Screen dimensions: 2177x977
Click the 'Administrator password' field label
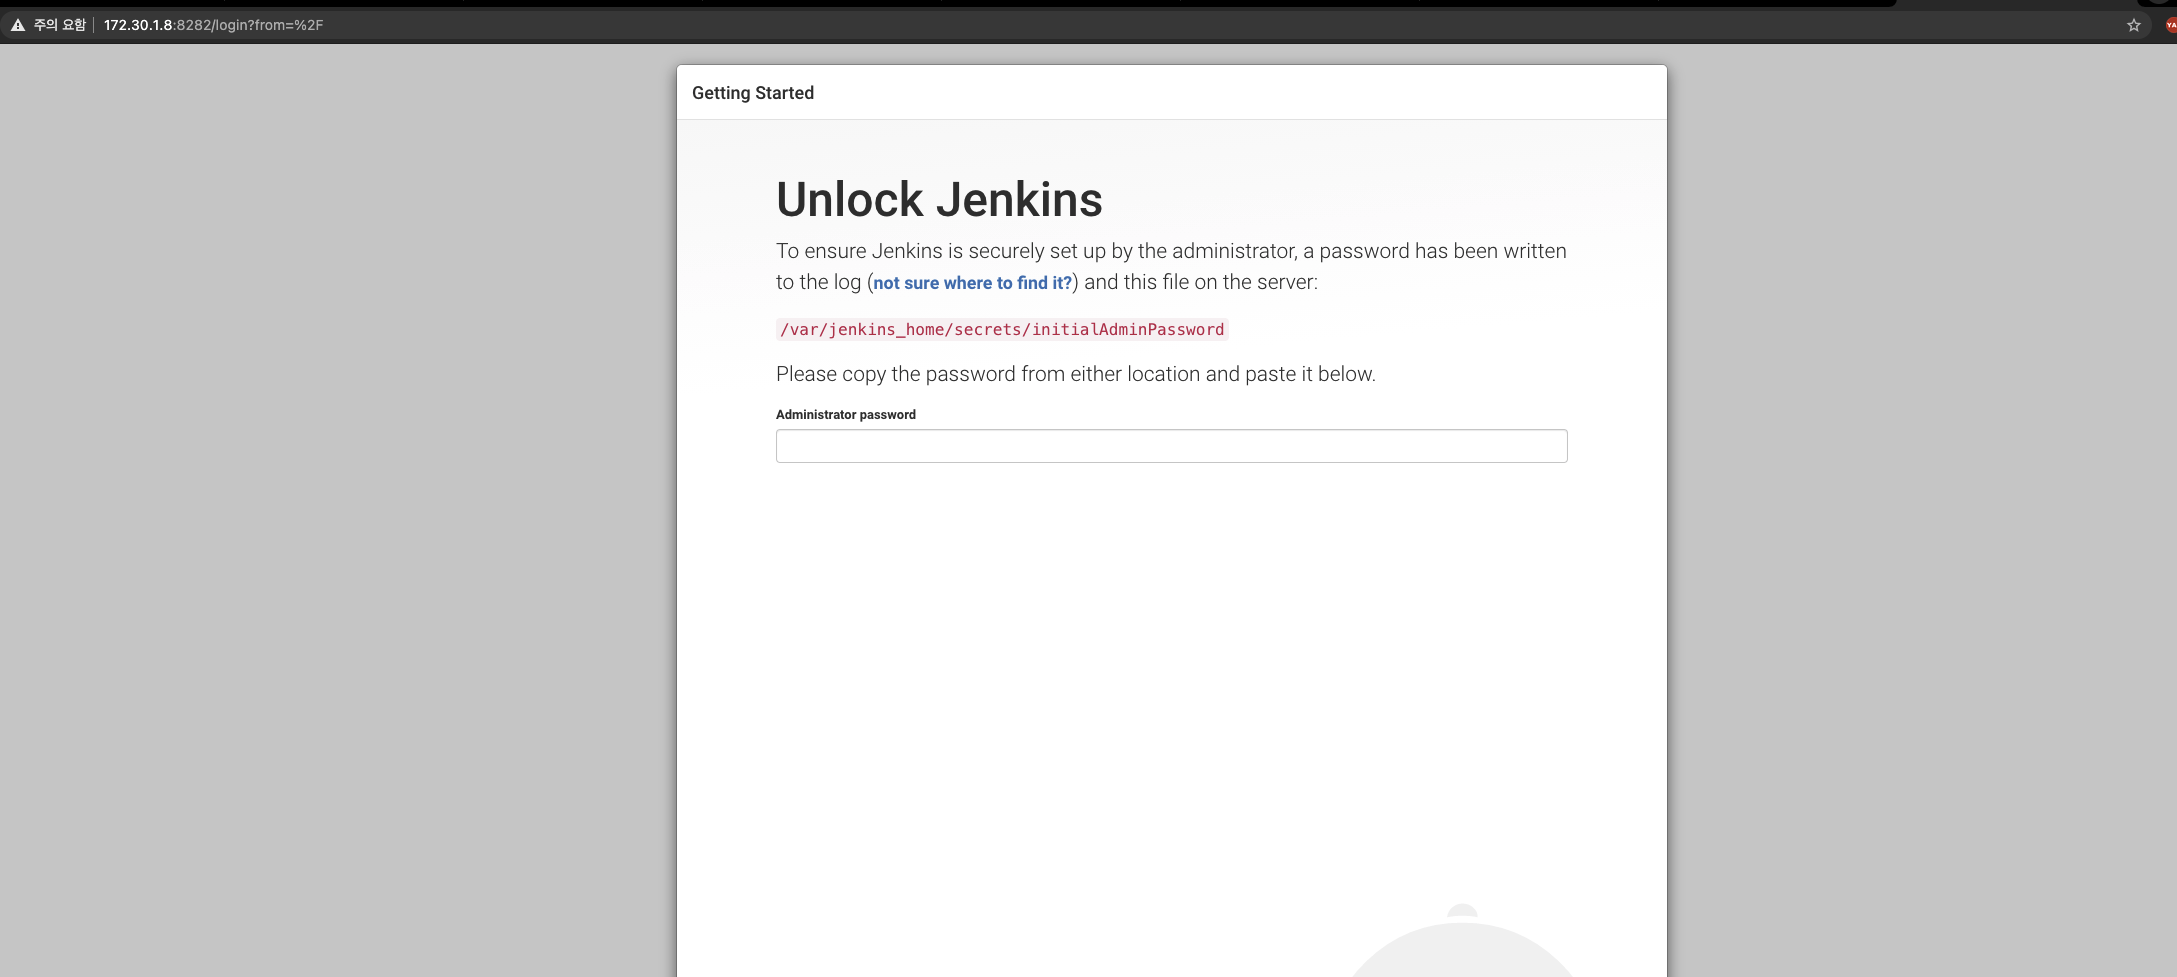[x=845, y=414]
